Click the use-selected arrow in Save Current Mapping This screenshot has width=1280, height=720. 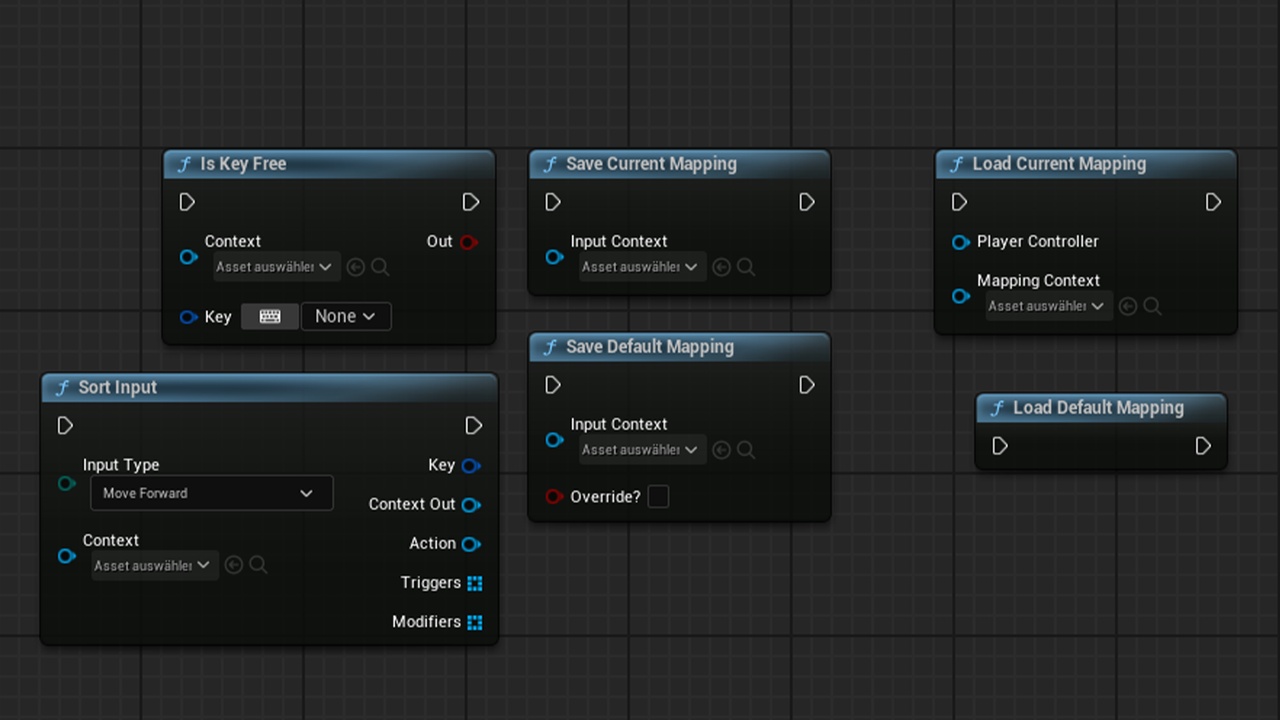[721, 267]
